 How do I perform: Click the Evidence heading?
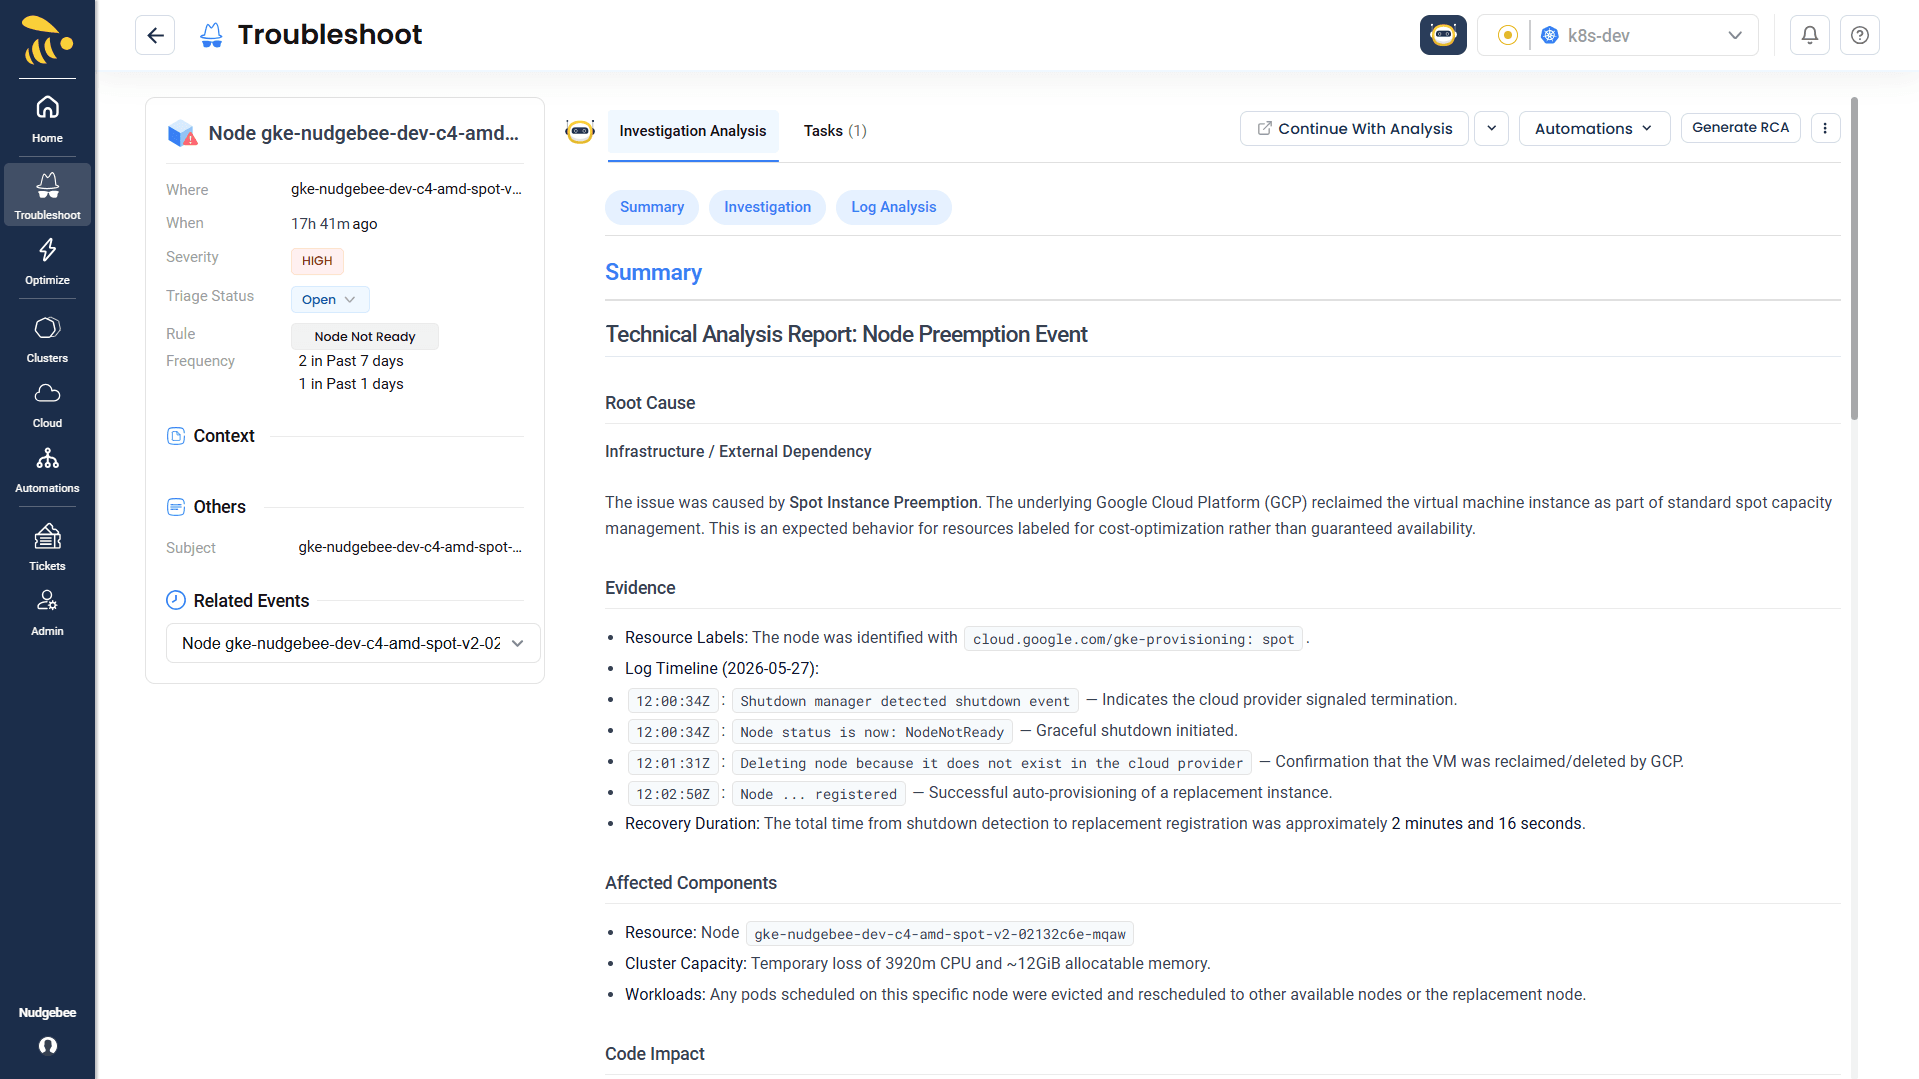pos(640,588)
